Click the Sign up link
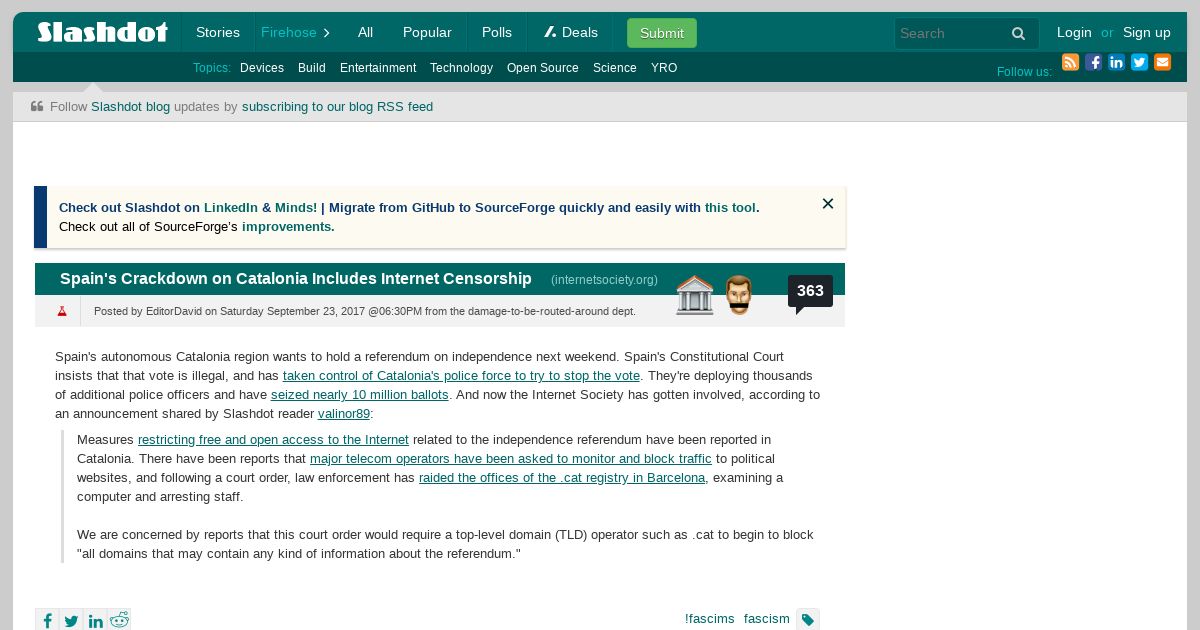1200x630 pixels. [x=1147, y=32]
